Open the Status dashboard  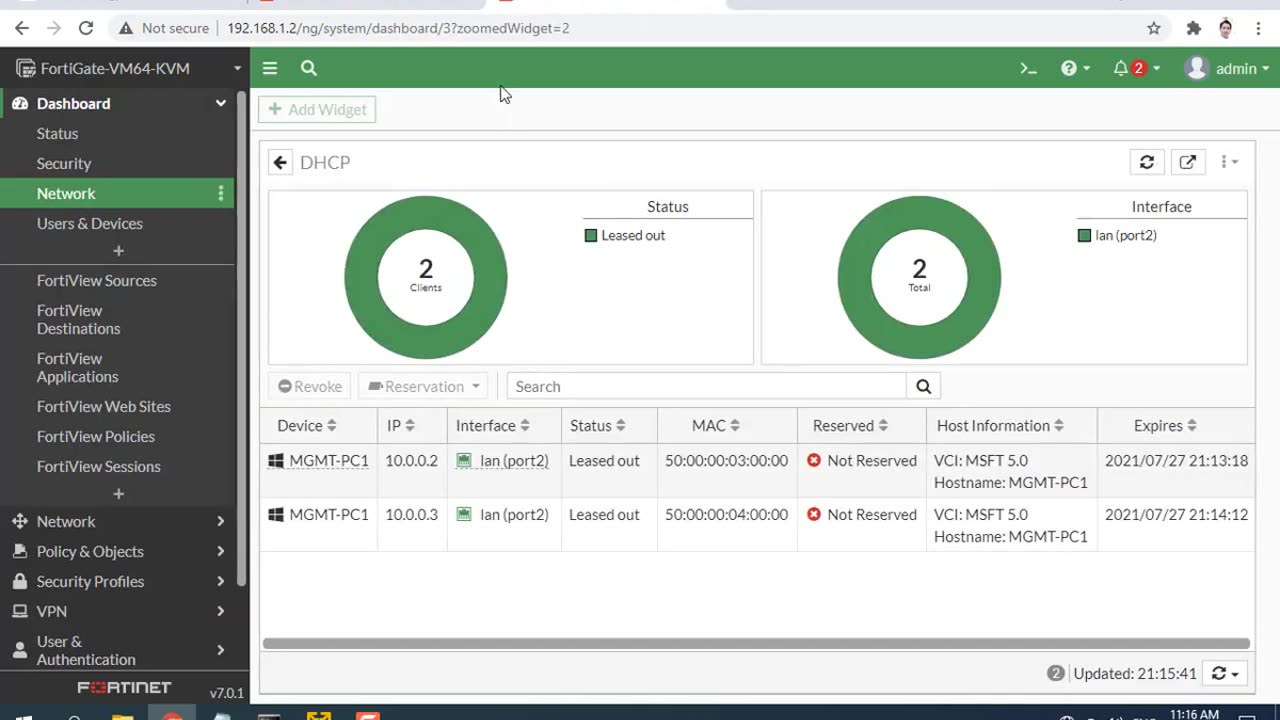pos(57,134)
